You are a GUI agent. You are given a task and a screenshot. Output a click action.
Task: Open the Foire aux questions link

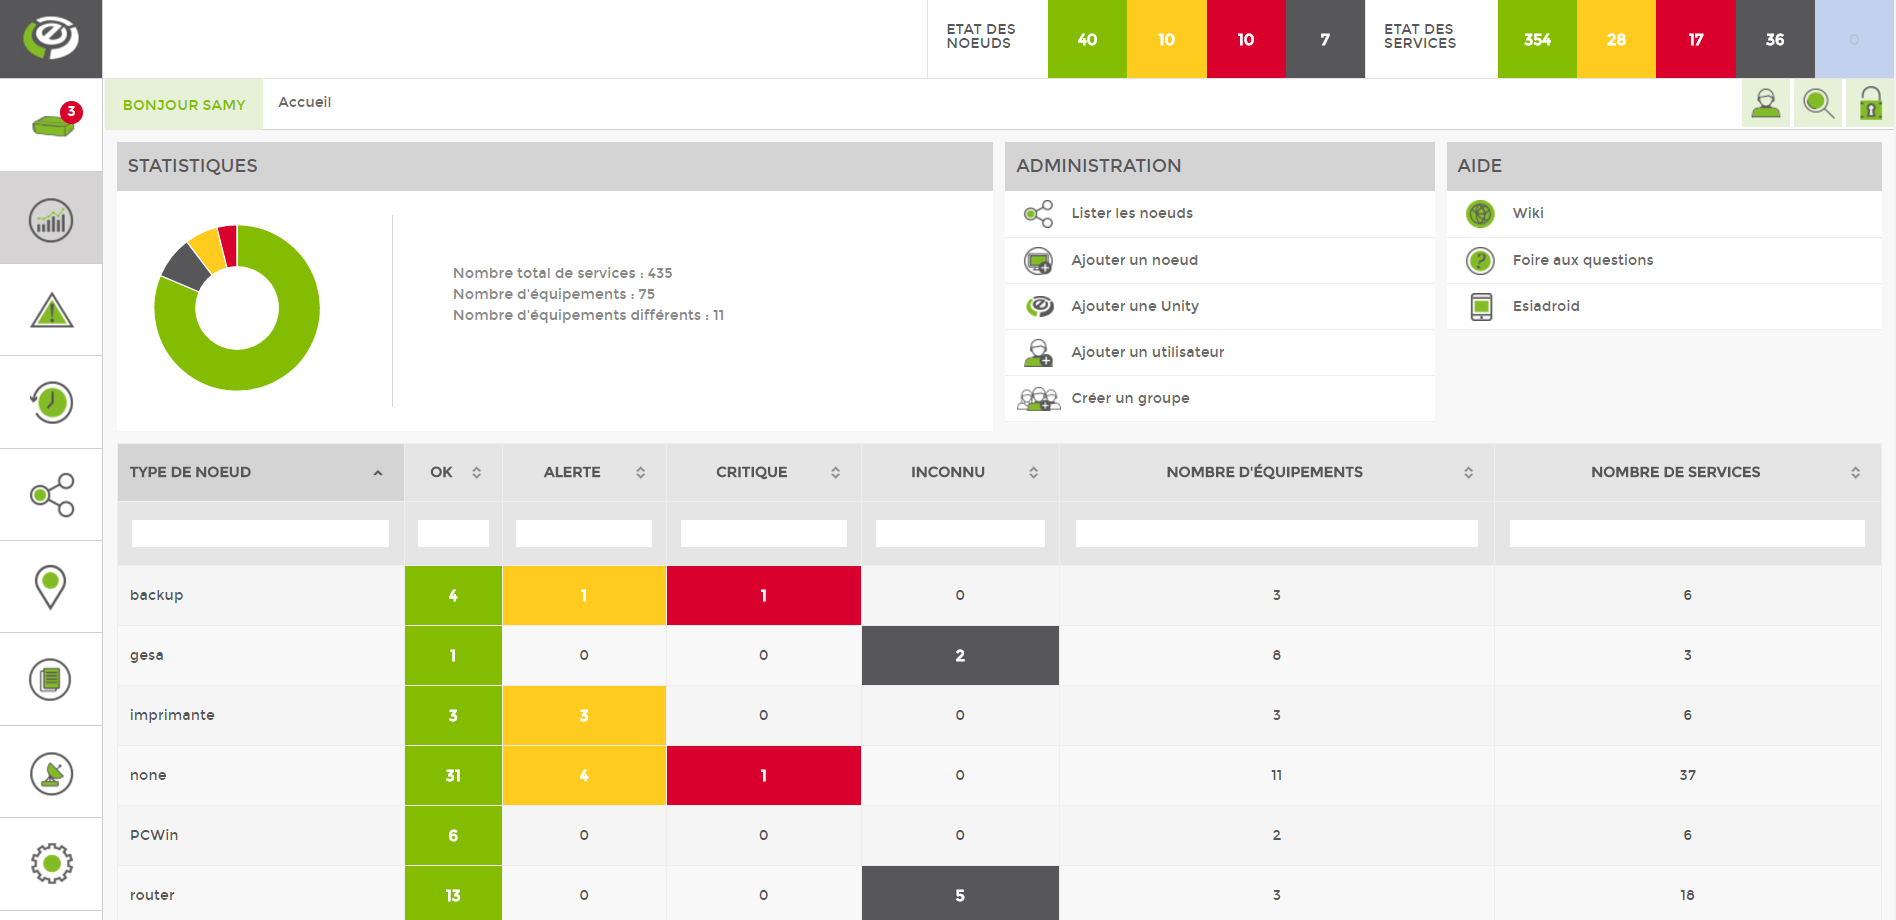point(1582,260)
